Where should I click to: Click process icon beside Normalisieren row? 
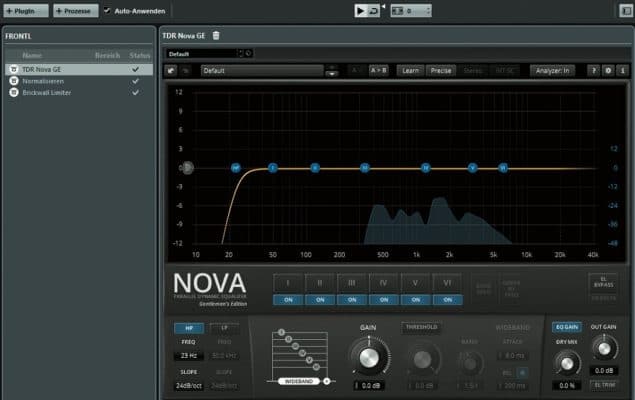tap(14, 81)
